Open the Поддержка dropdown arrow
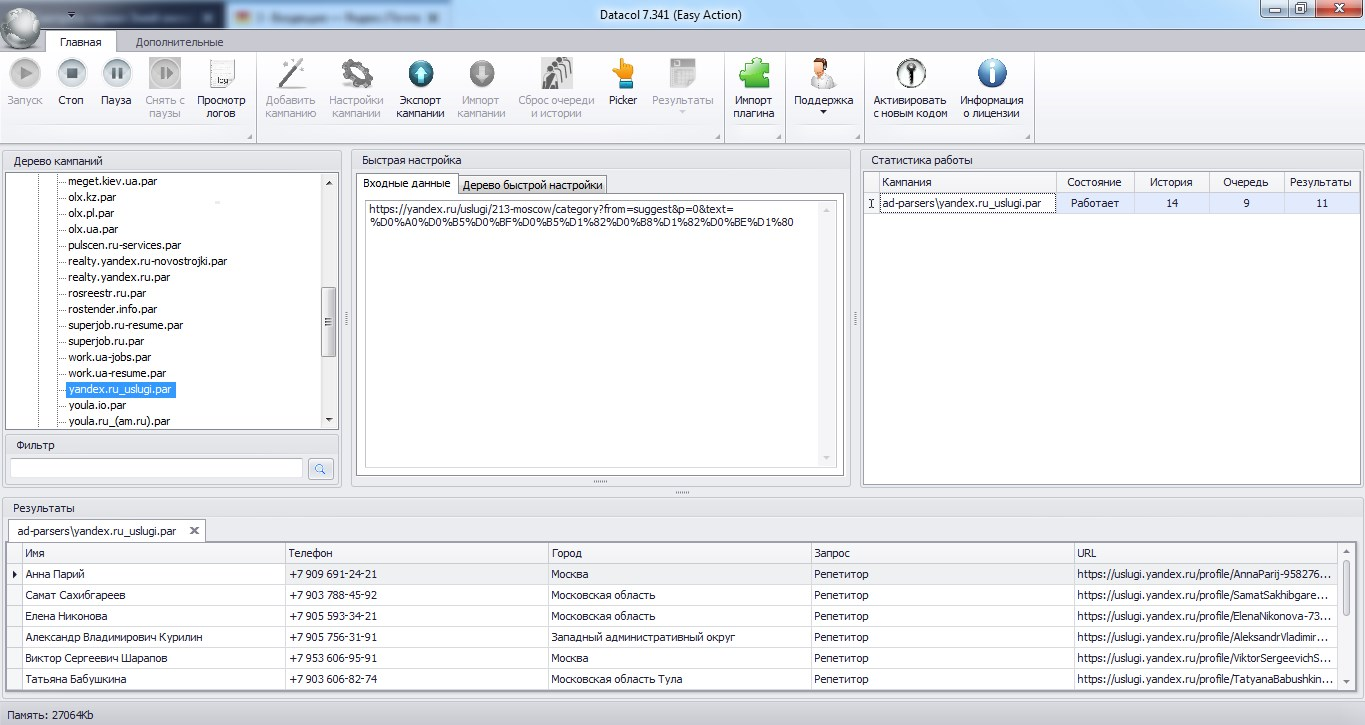 point(824,113)
